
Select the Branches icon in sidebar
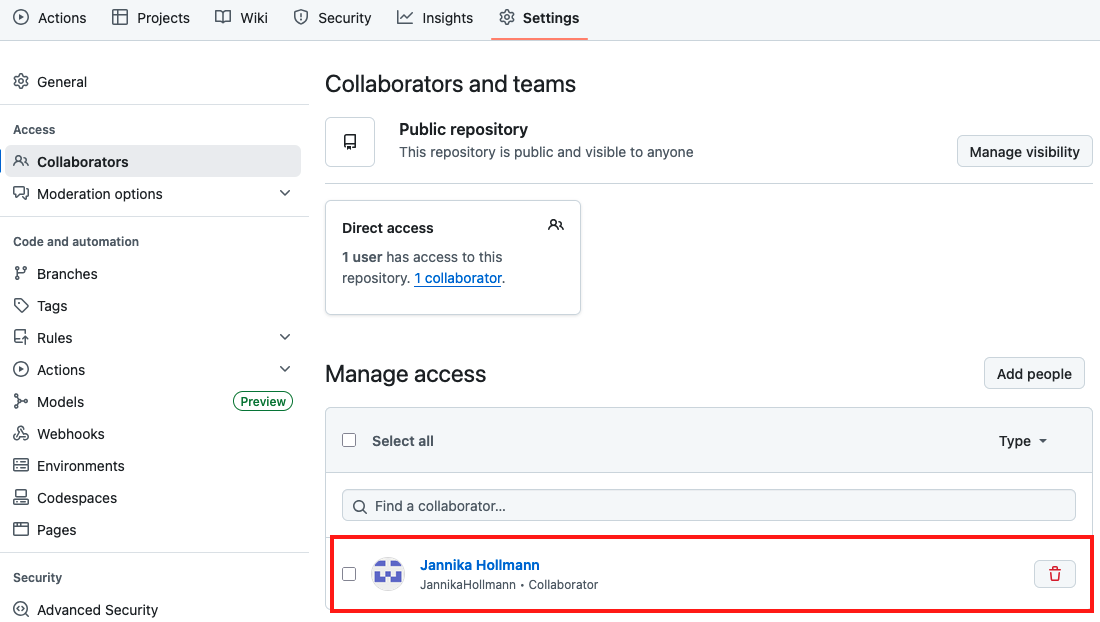21,273
